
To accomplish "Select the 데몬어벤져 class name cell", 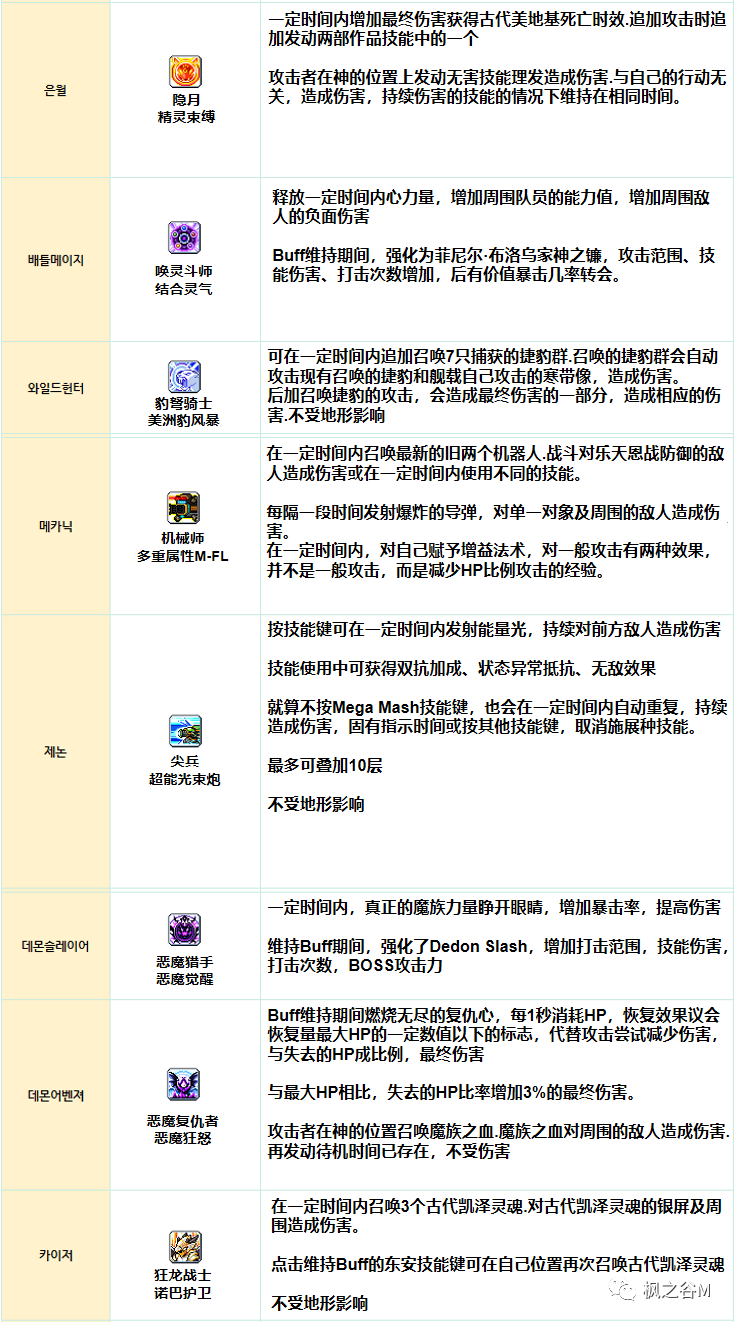I will coord(56,1095).
